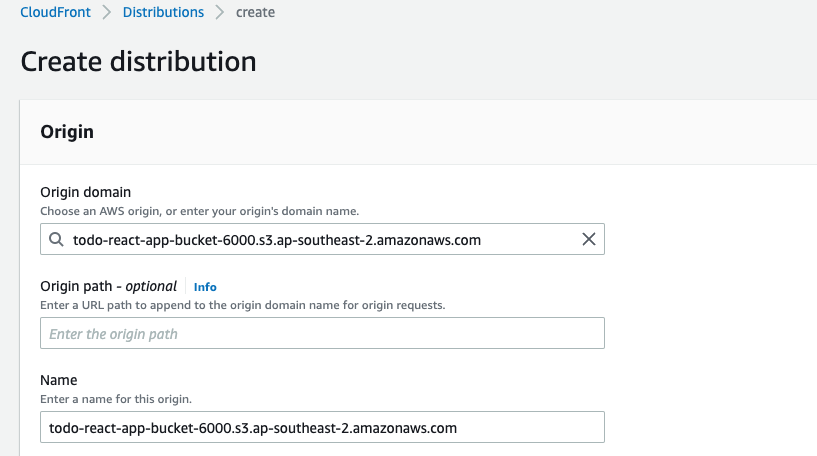This screenshot has width=817, height=456.
Task: Click the magnifier search icon in Origin domain
Action: coord(56,239)
